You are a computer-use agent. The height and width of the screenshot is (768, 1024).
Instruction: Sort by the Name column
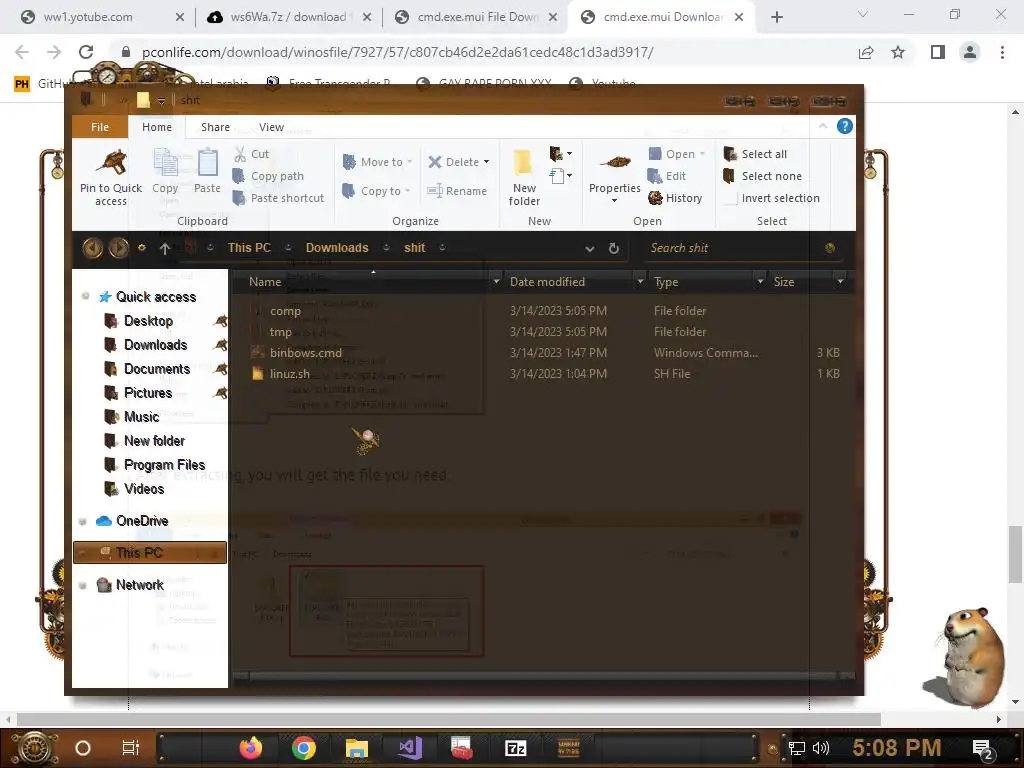[265, 281]
